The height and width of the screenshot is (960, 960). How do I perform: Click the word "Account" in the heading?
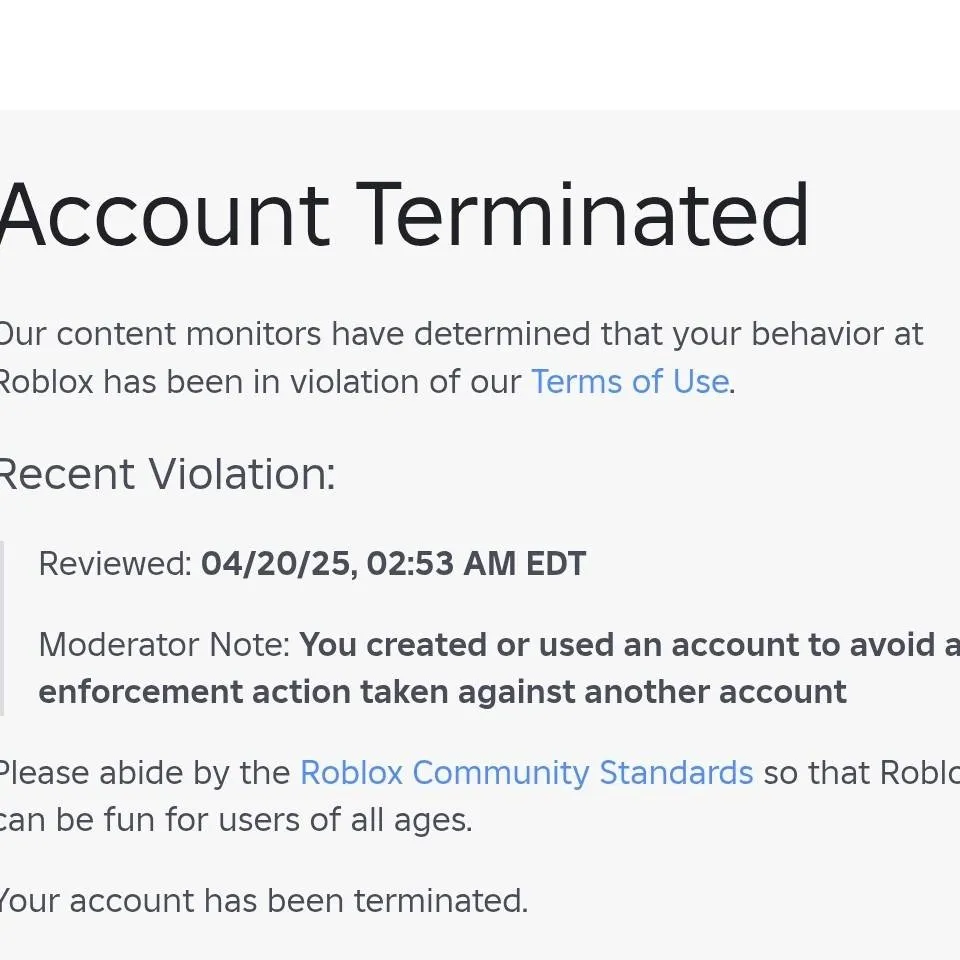click(x=164, y=215)
